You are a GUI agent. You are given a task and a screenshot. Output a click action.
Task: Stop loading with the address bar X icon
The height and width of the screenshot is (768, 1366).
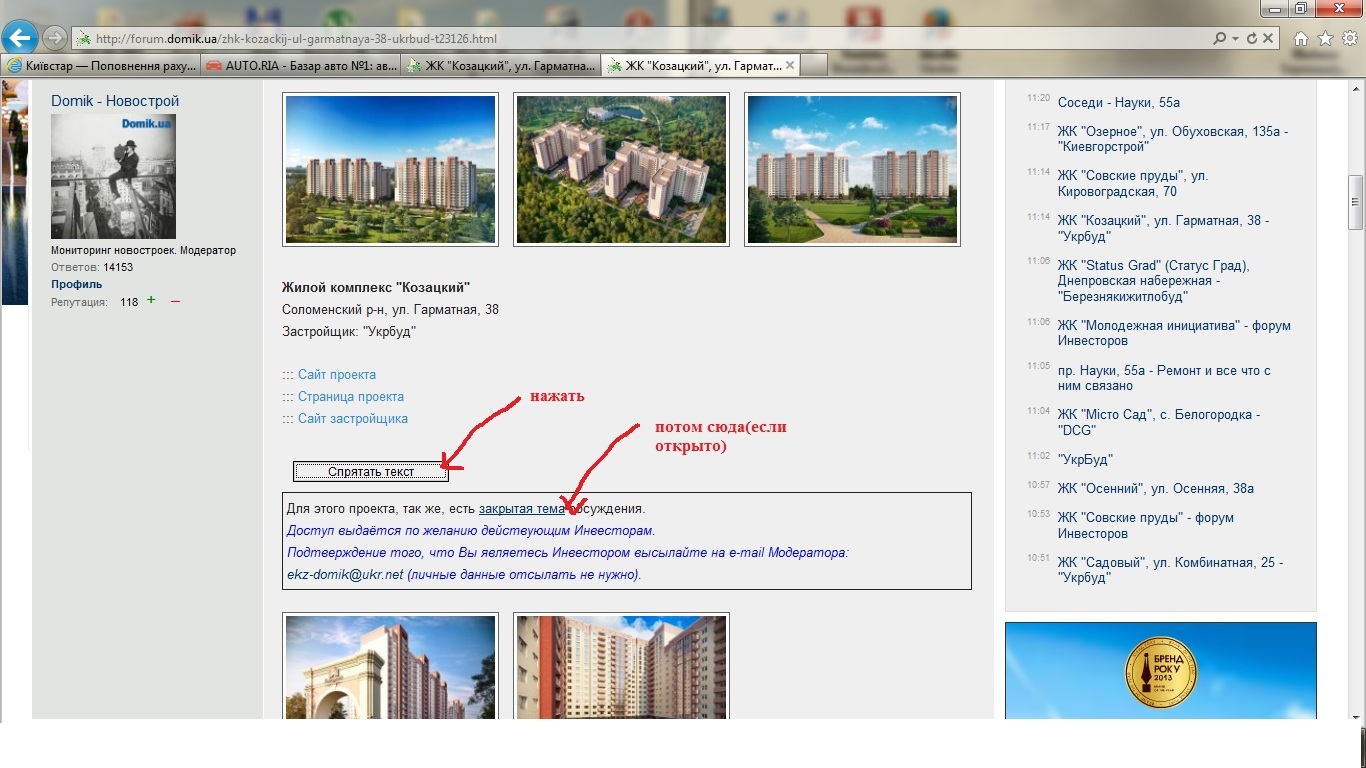pyautogui.click(x=1268, y=39)
